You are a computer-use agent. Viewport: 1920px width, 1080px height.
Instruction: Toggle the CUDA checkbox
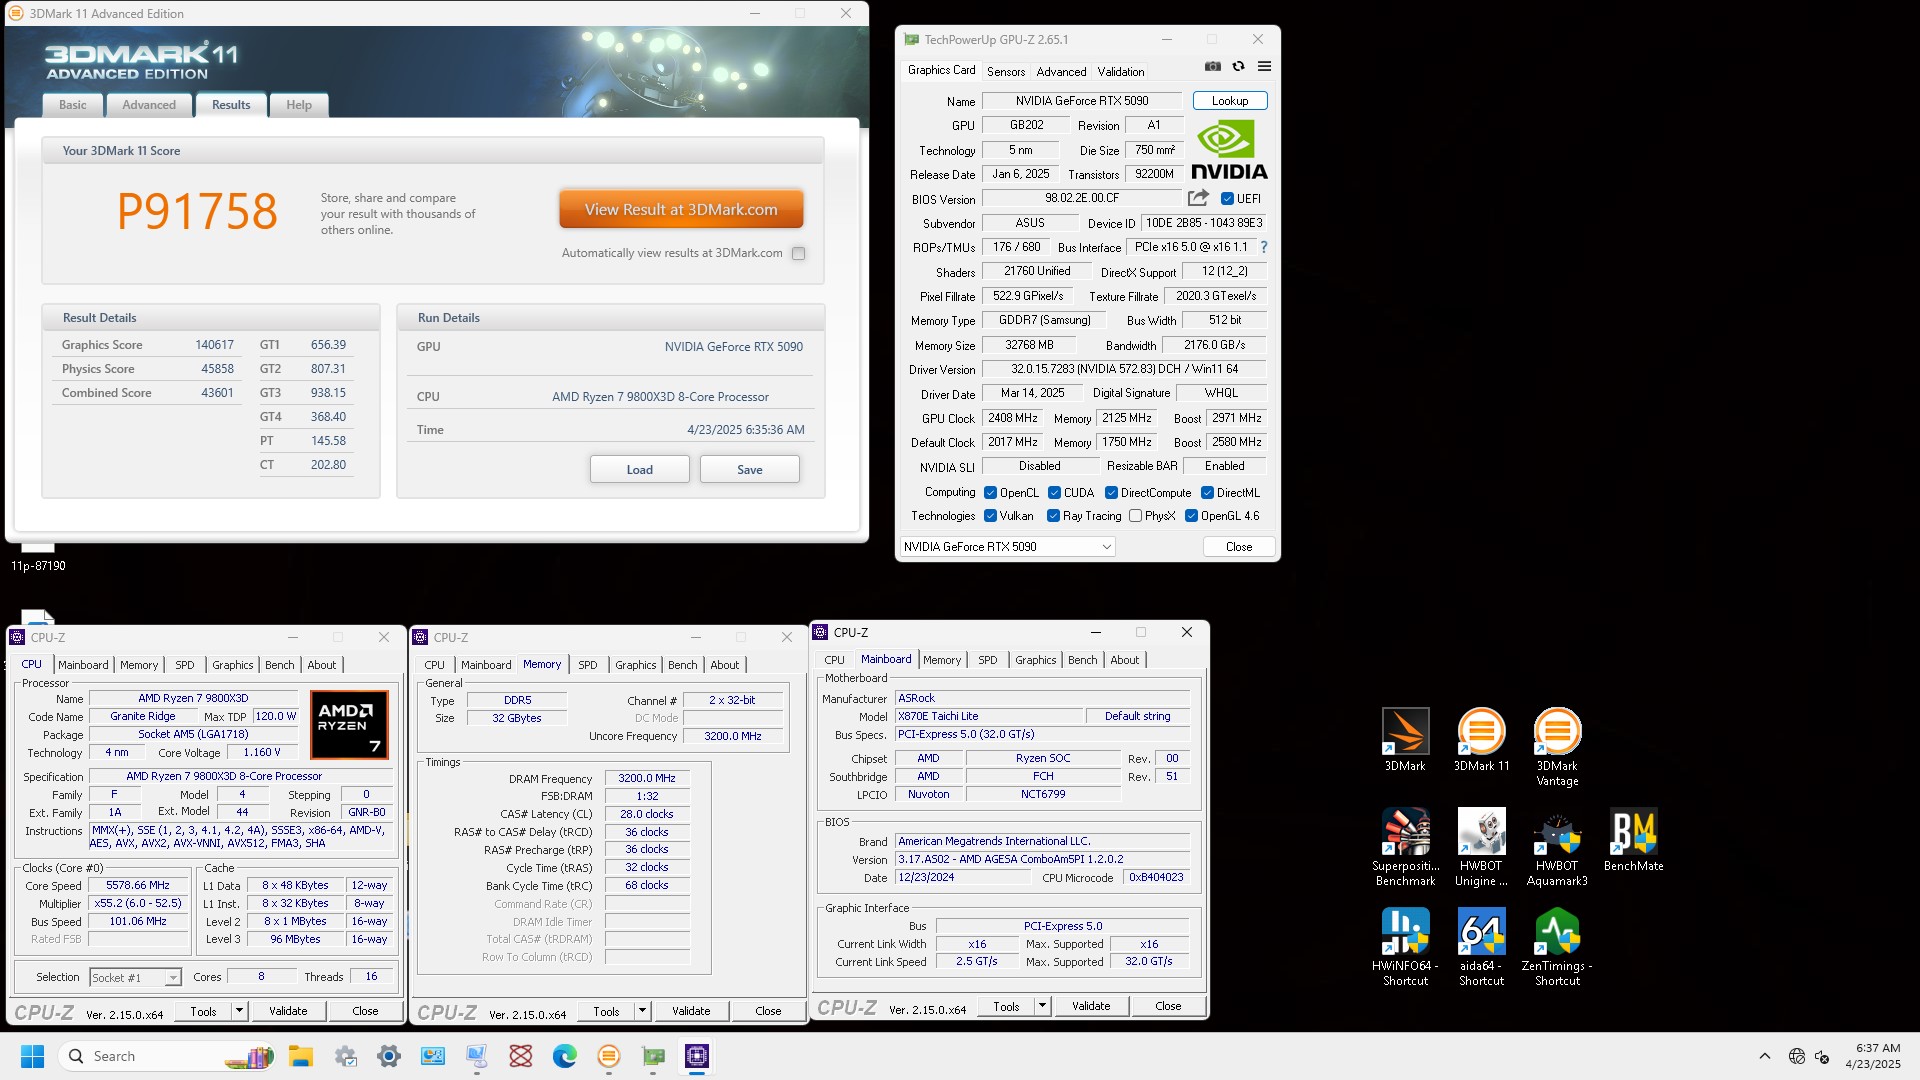(x=1054, y=493)
